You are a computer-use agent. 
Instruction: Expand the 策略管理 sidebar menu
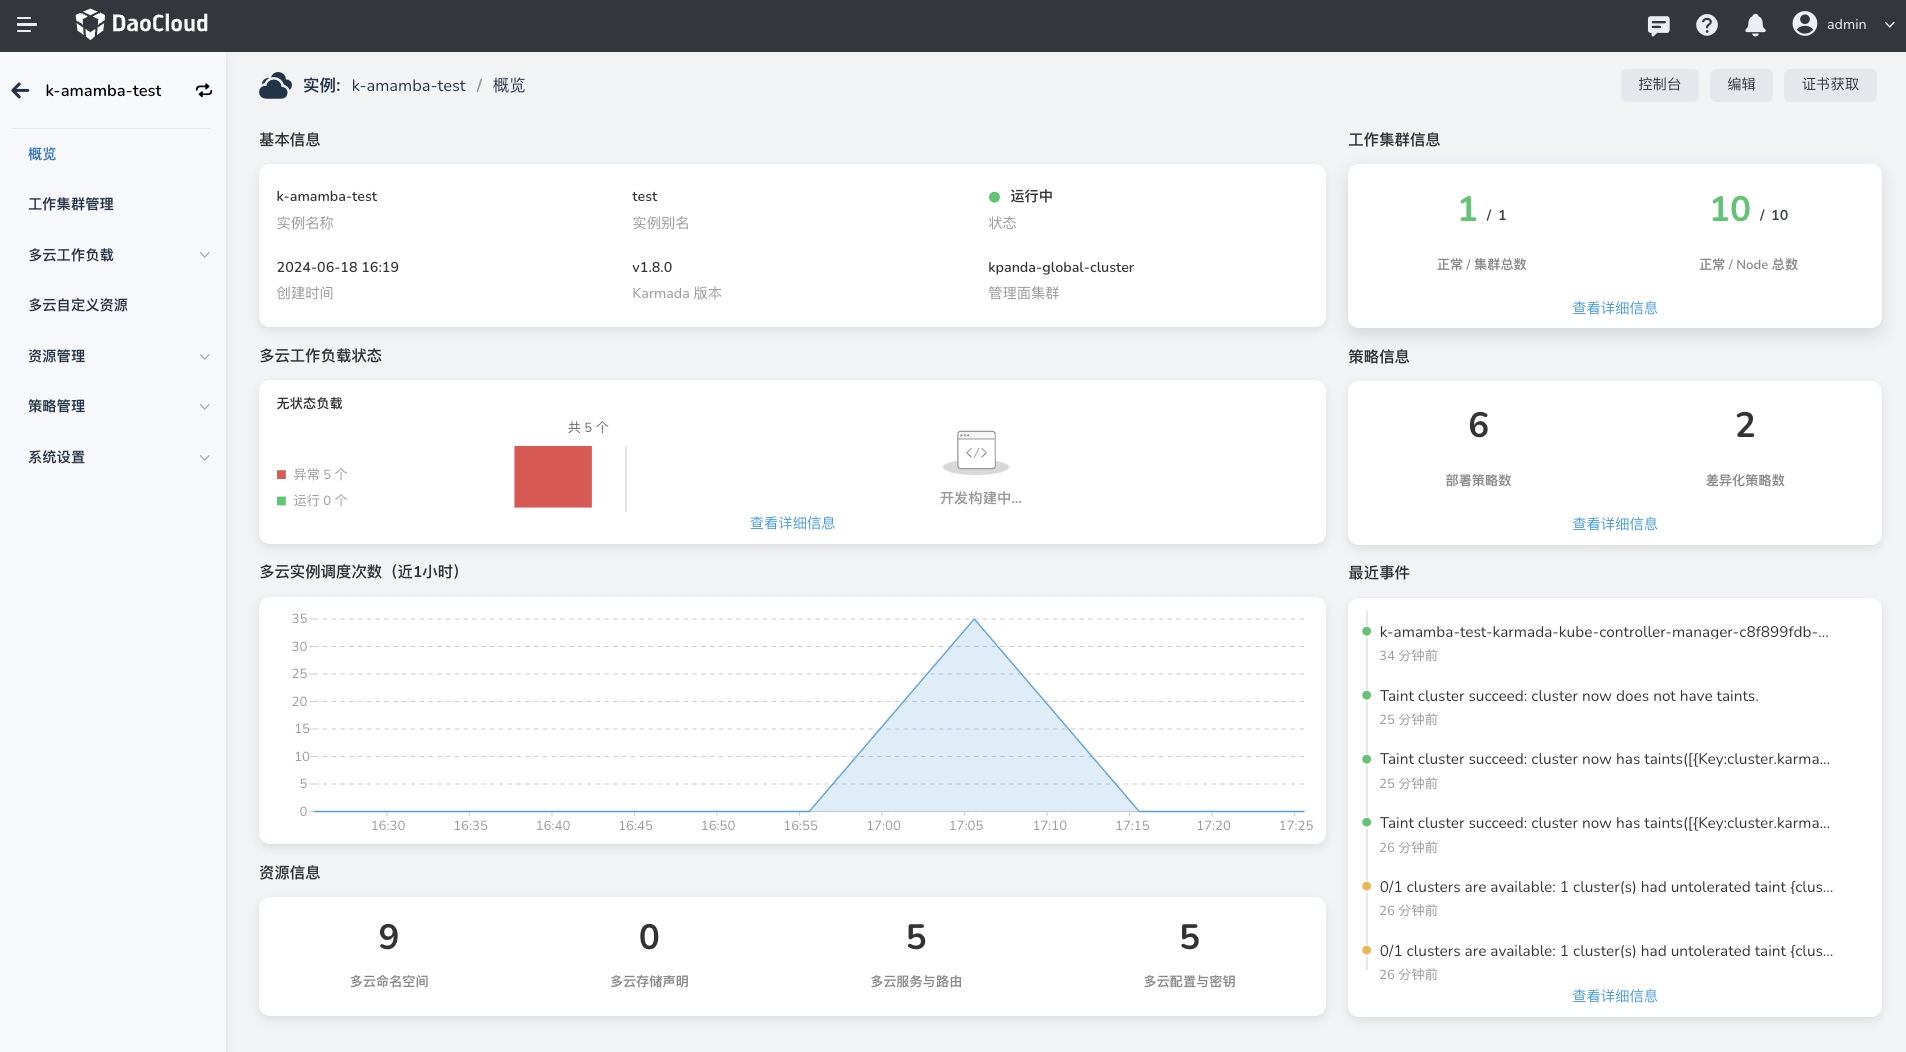point(204,406)
